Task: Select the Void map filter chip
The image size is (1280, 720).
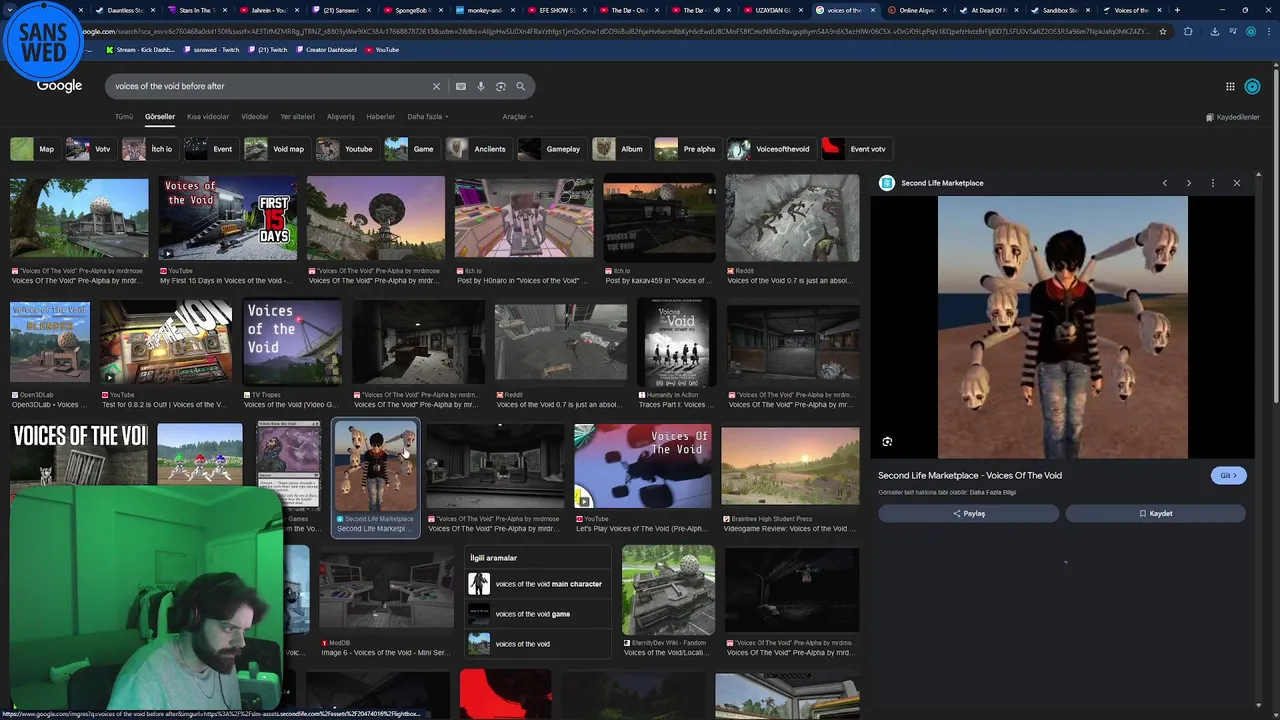Action: click(276, 149)
